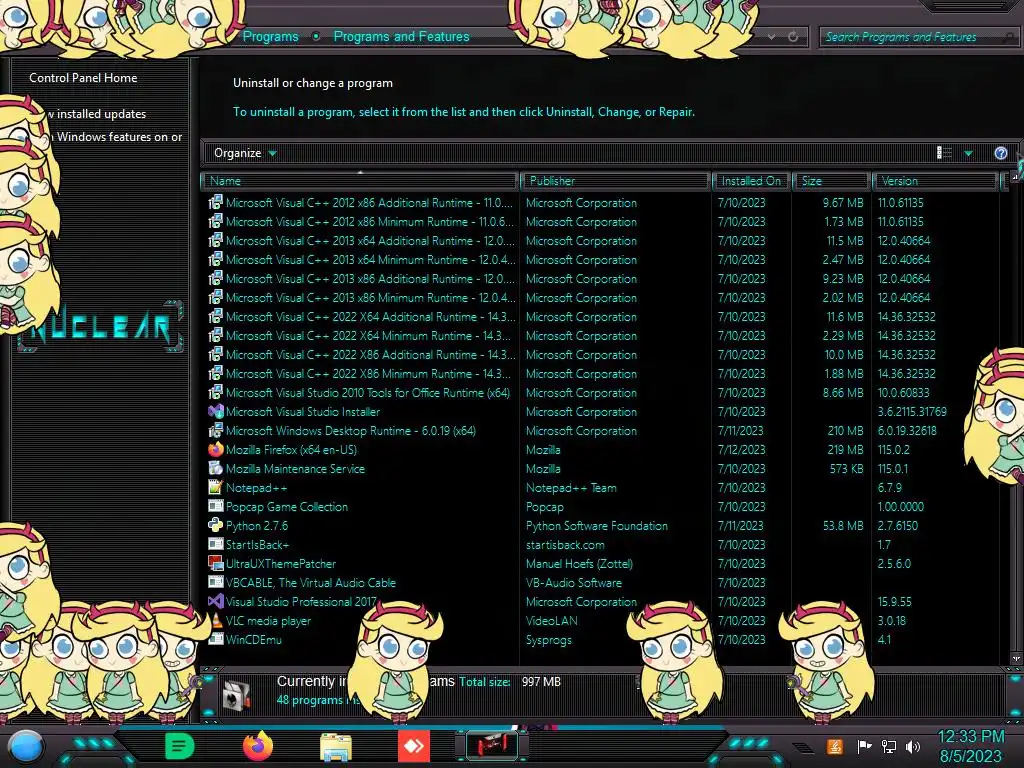Open the File Explorer taskbar icon
The image size is (1024, 768).
(336, 747)
